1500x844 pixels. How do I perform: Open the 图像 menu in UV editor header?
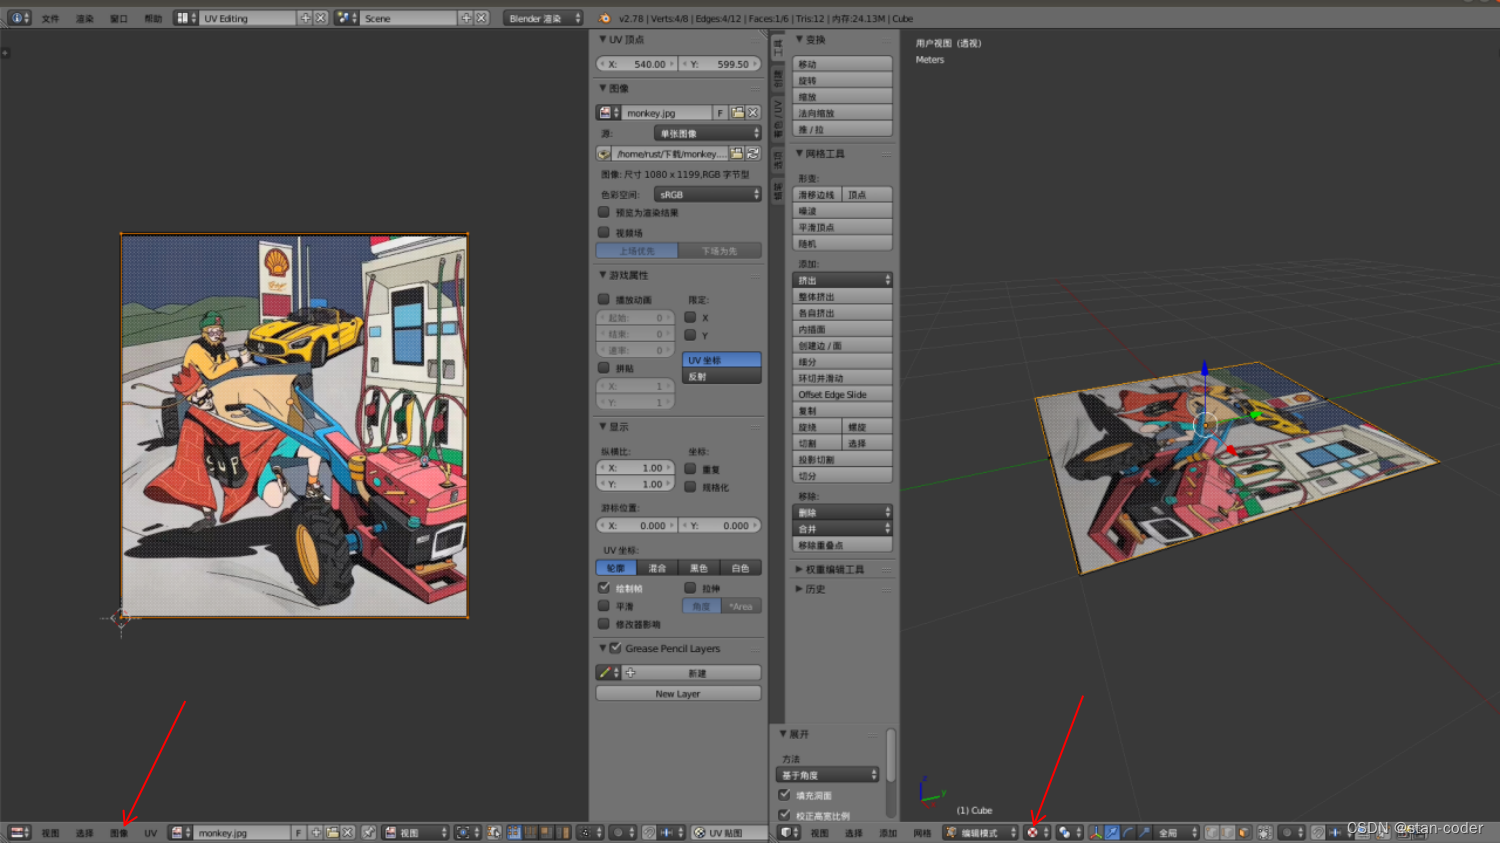point(122,832)
